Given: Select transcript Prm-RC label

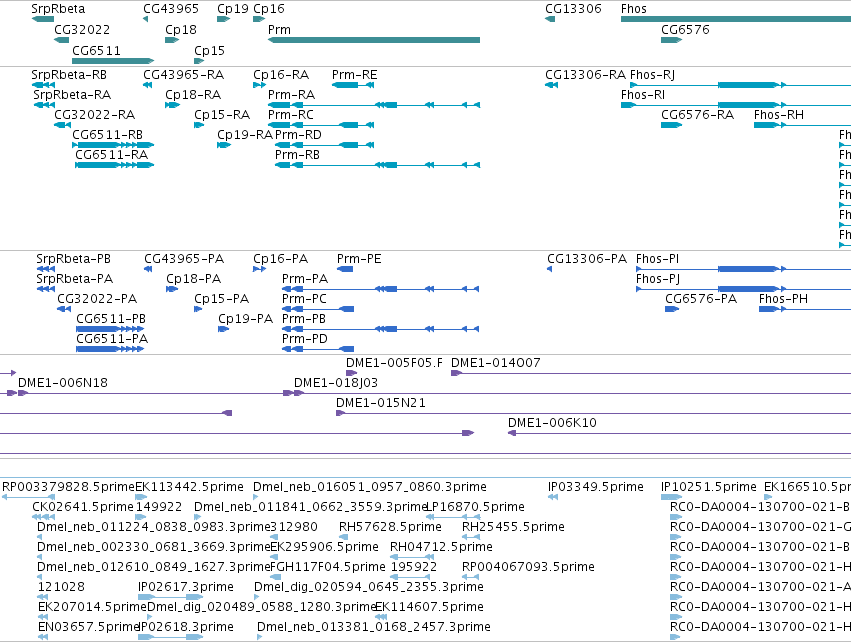Looking at the screenshot, I should tap(291, 115).
